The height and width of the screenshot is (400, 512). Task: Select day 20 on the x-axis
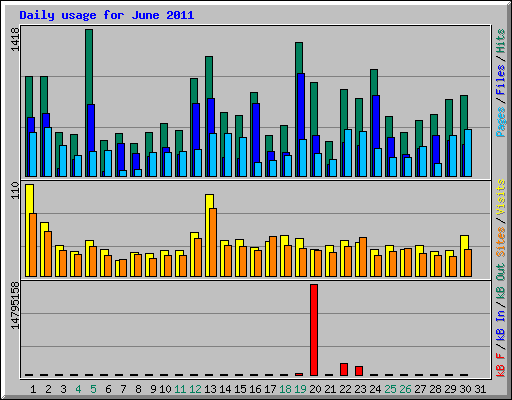(x=315, y=389)
